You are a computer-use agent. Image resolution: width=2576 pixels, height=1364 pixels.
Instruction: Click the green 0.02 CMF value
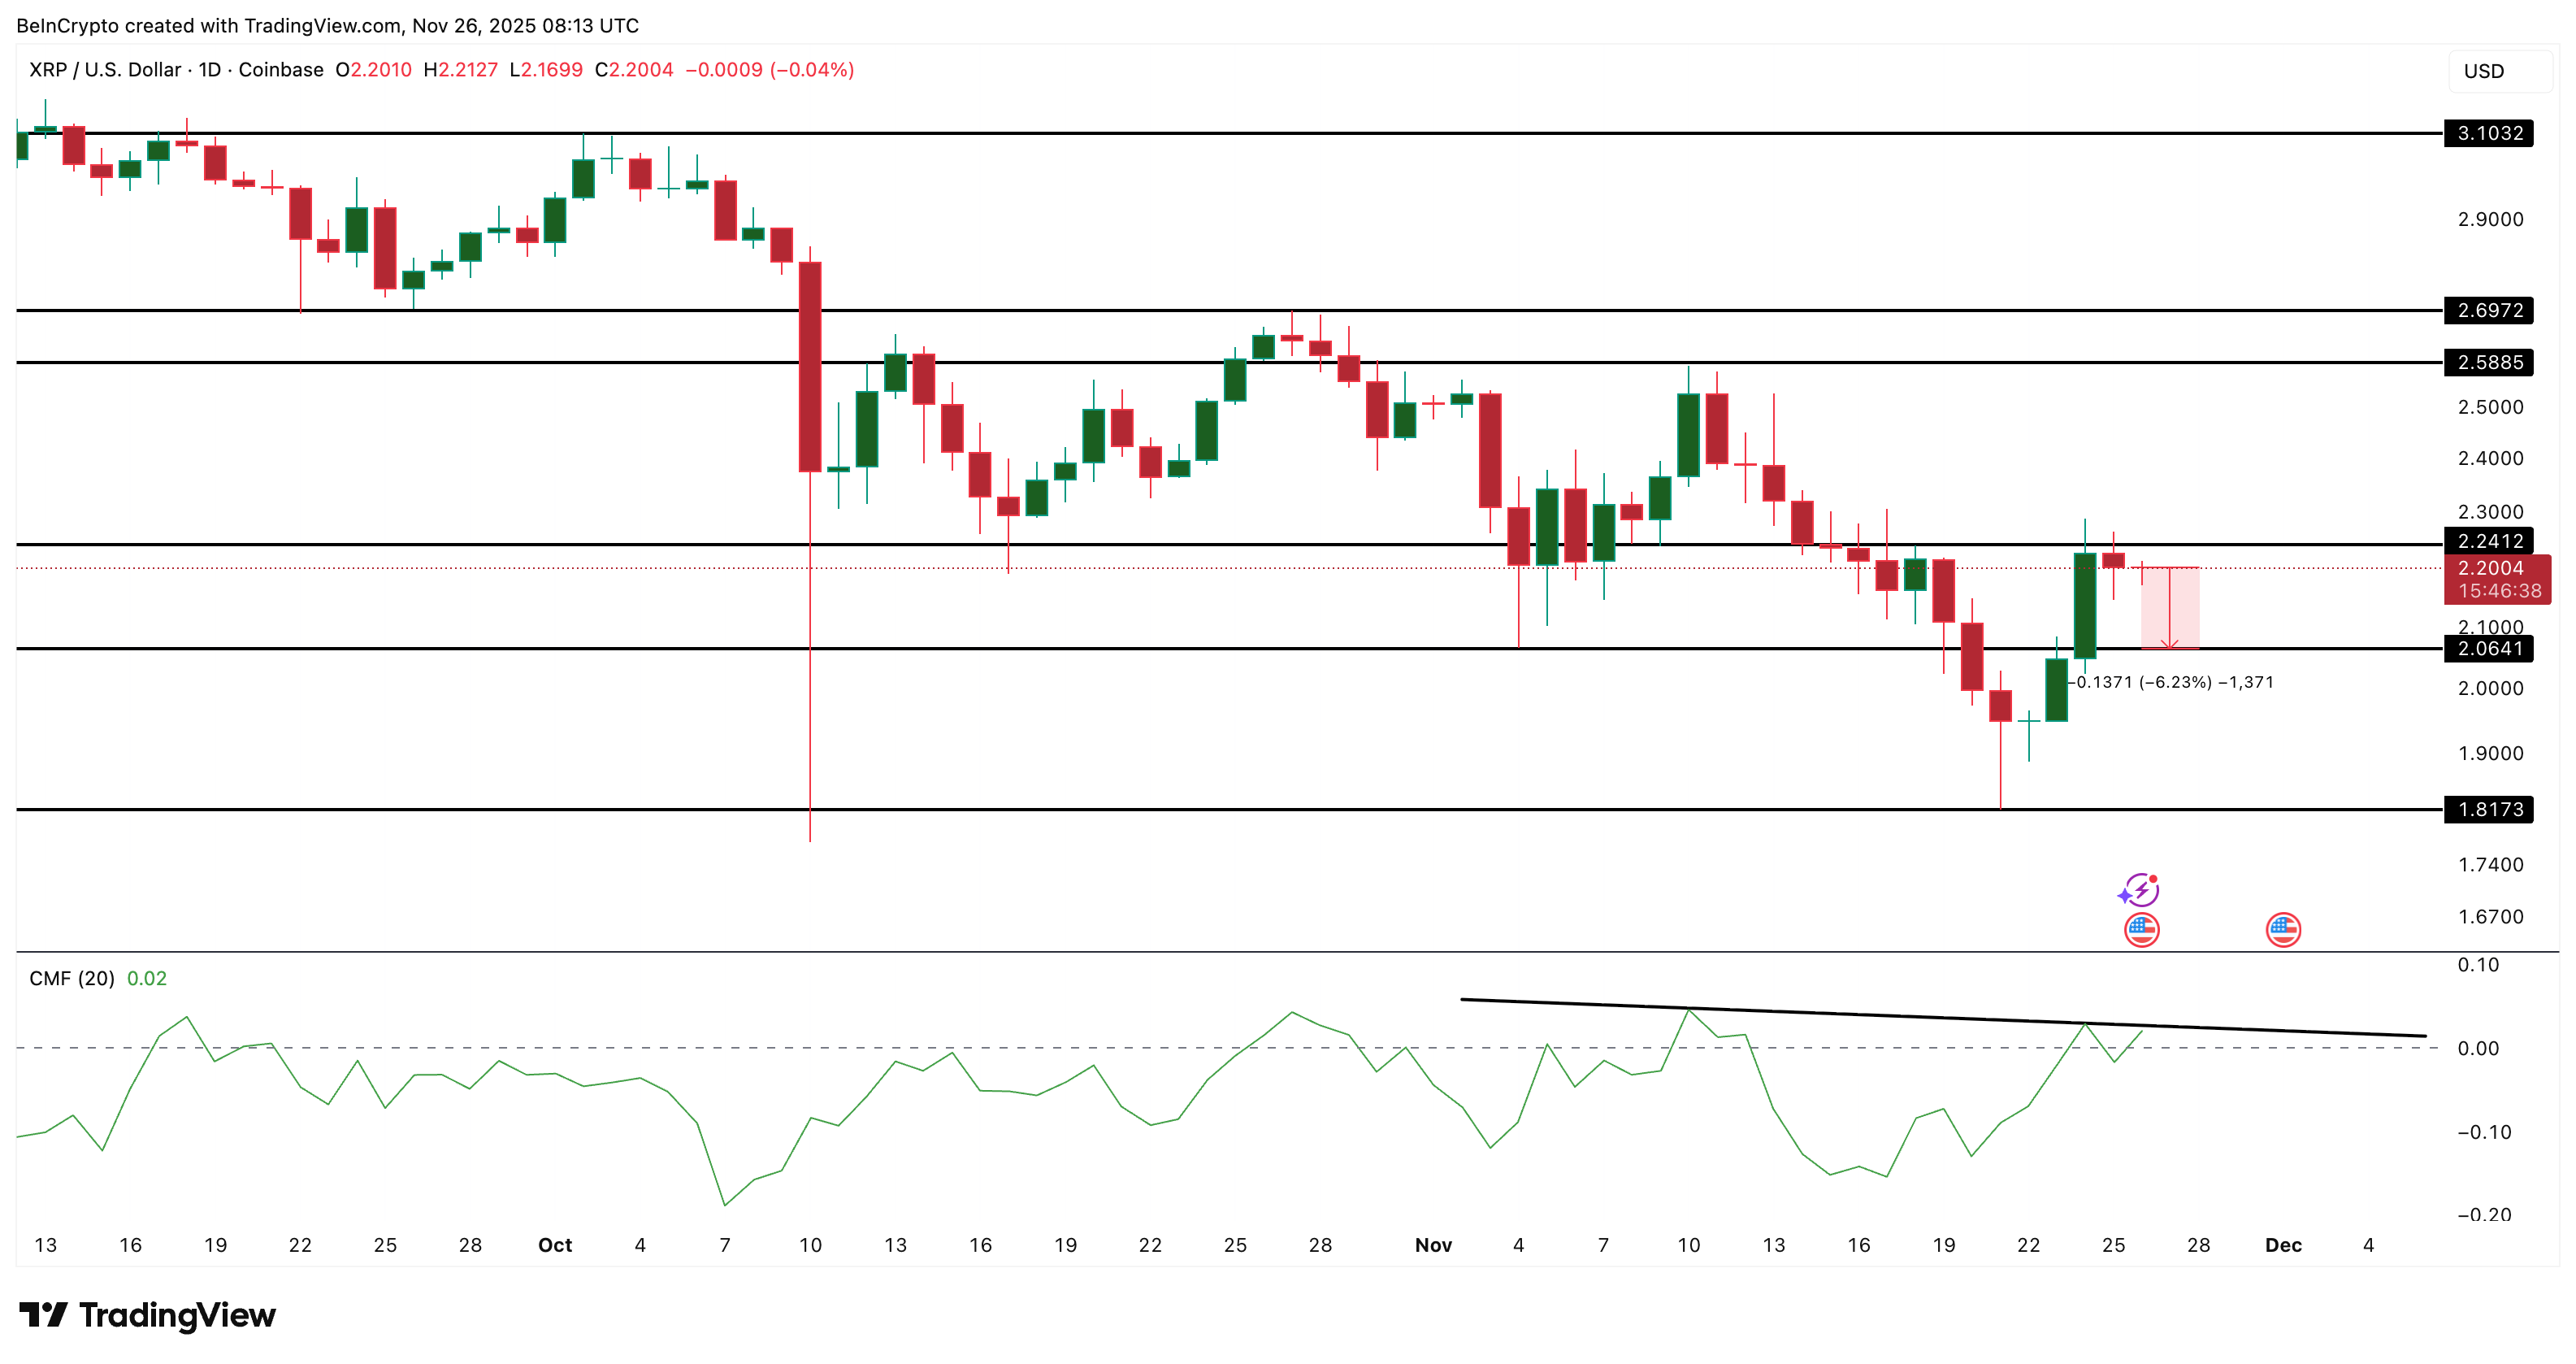[148, 978]
